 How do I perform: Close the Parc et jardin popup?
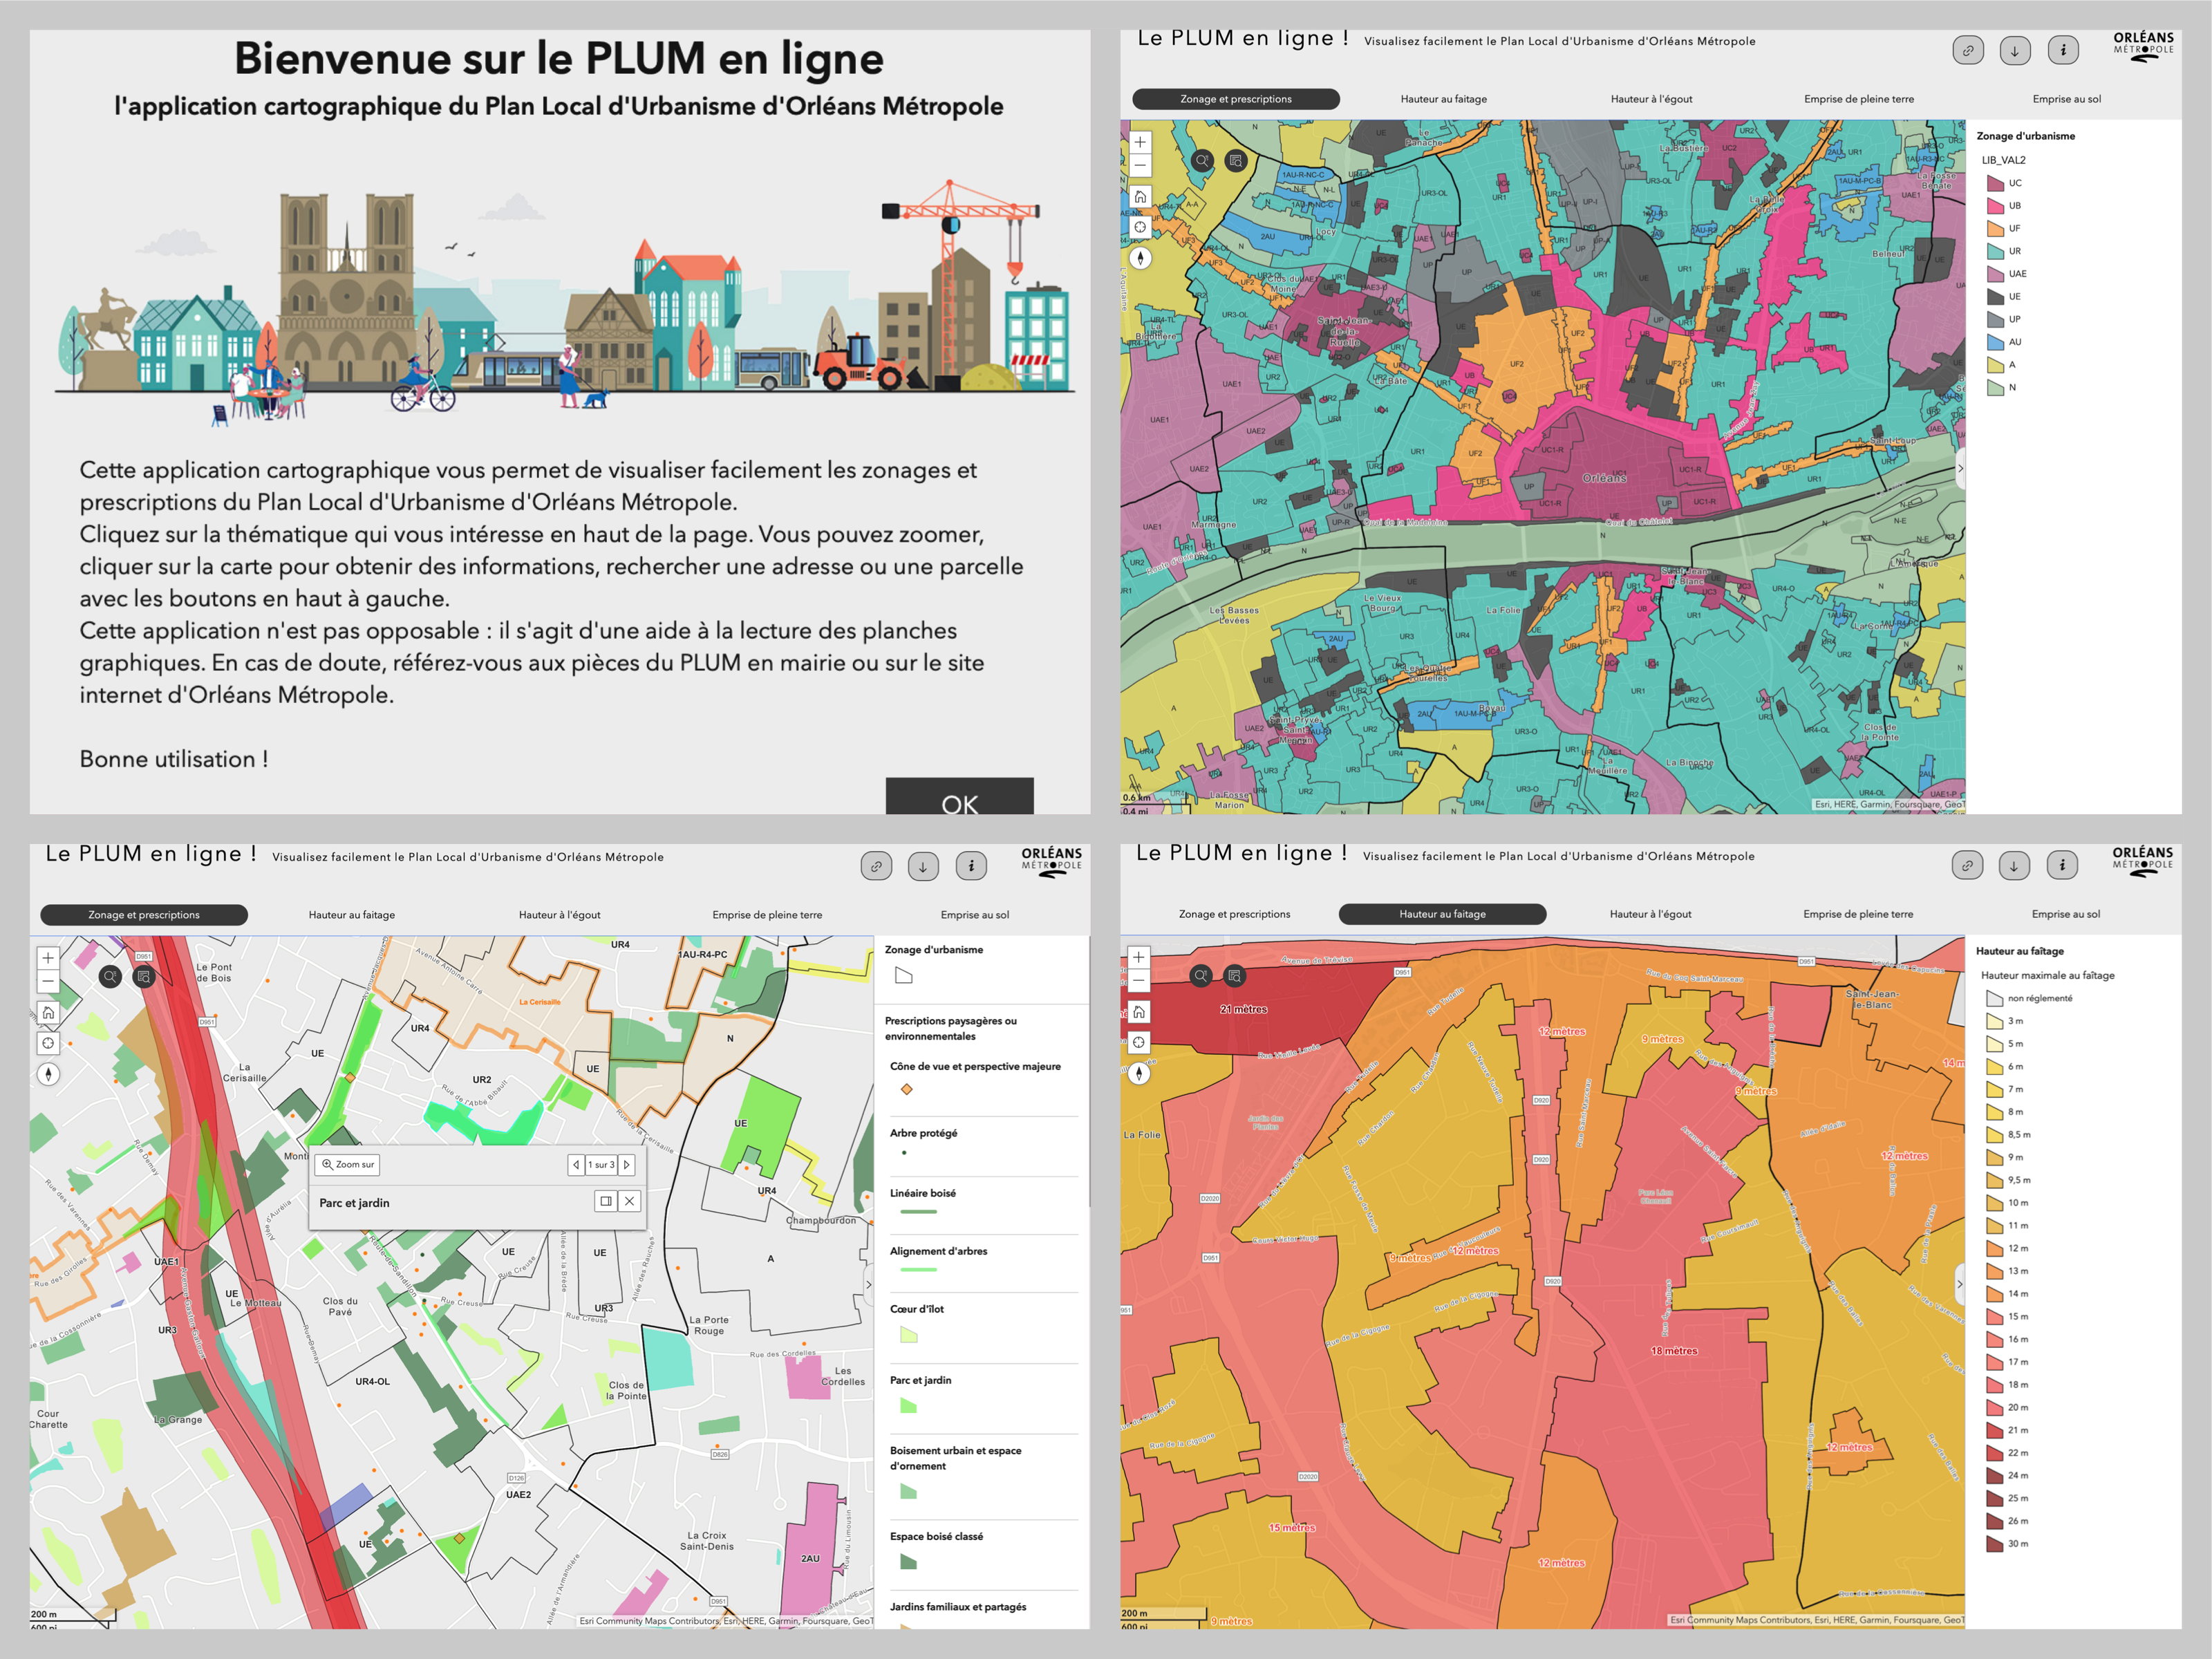[x=629, y=1201]
